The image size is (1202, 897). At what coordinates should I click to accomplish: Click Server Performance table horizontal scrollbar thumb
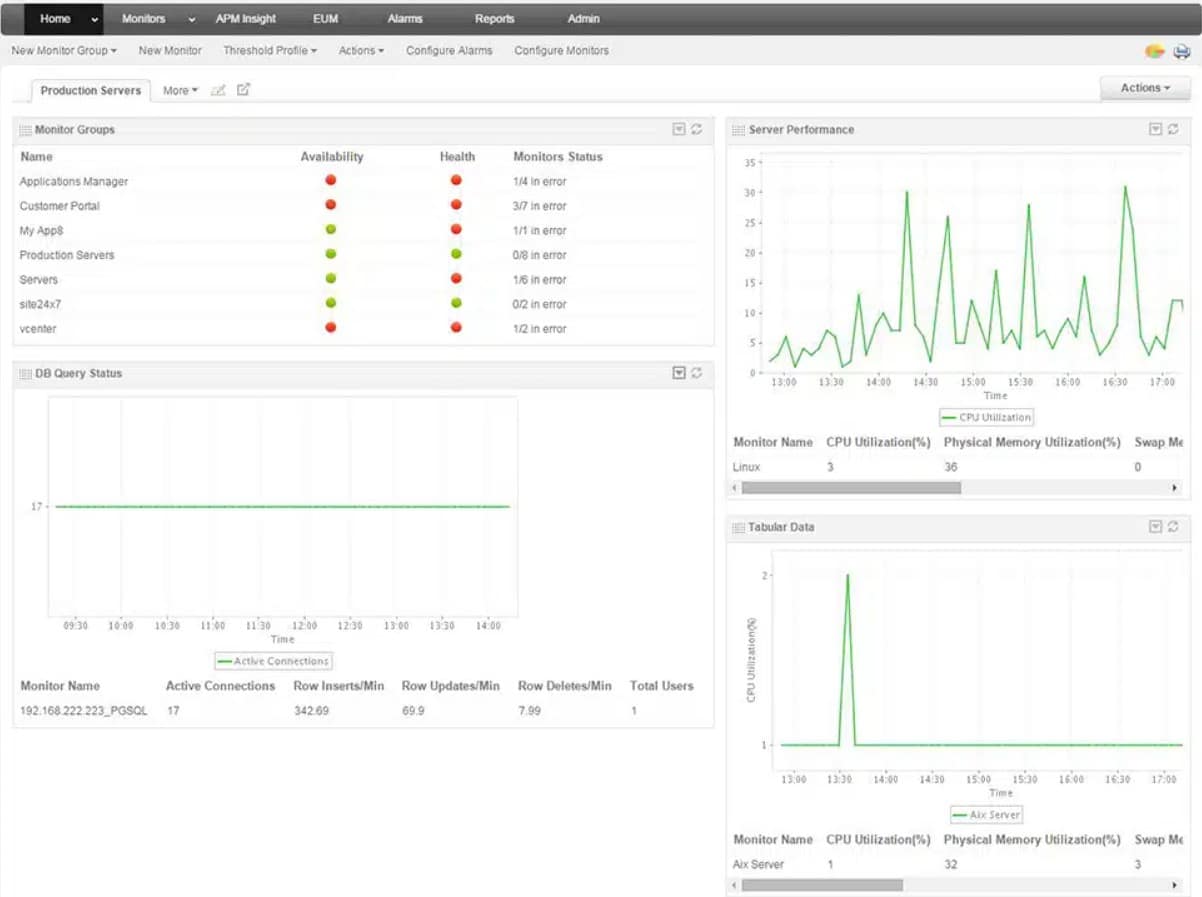(x=851, y=488)
